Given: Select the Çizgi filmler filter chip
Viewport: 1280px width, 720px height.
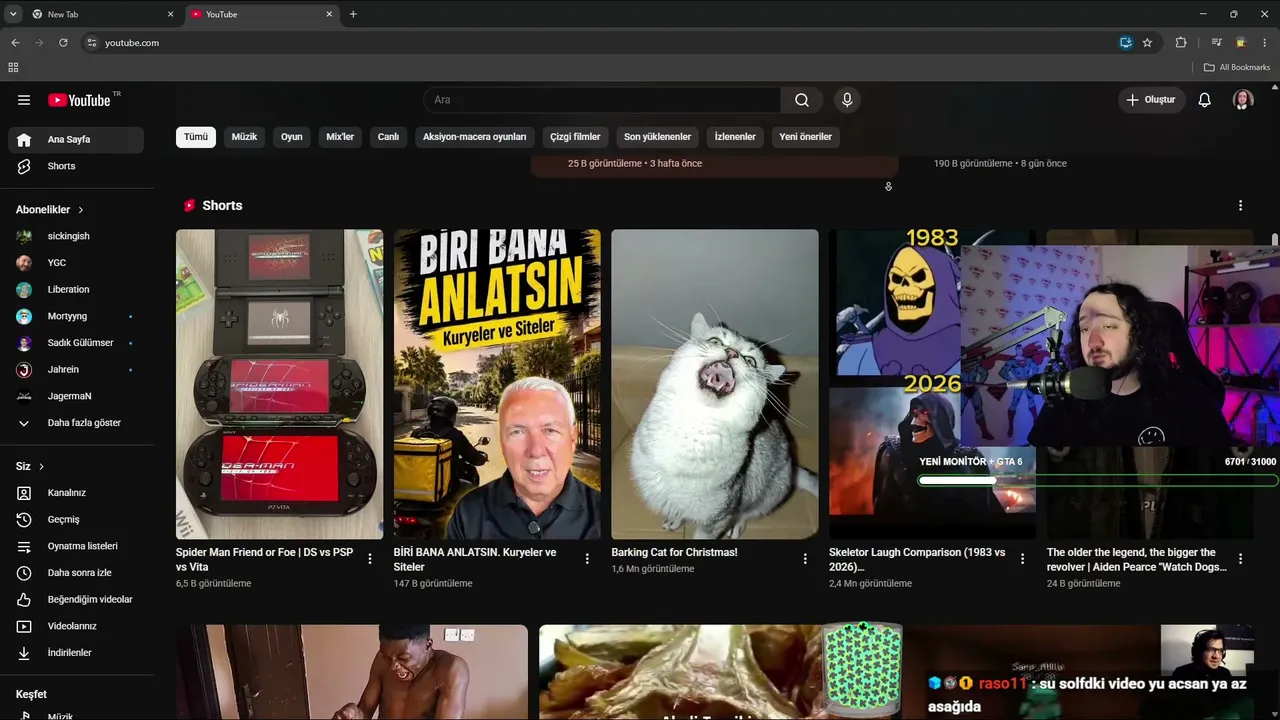Looking at the screenshot, I should (x=575, y=137).
